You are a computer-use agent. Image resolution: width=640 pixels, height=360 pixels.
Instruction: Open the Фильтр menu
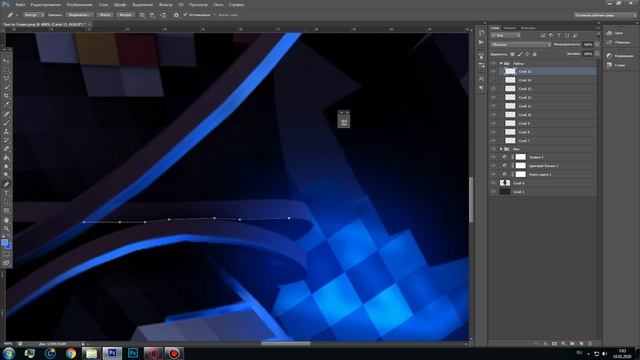[165, 4]
